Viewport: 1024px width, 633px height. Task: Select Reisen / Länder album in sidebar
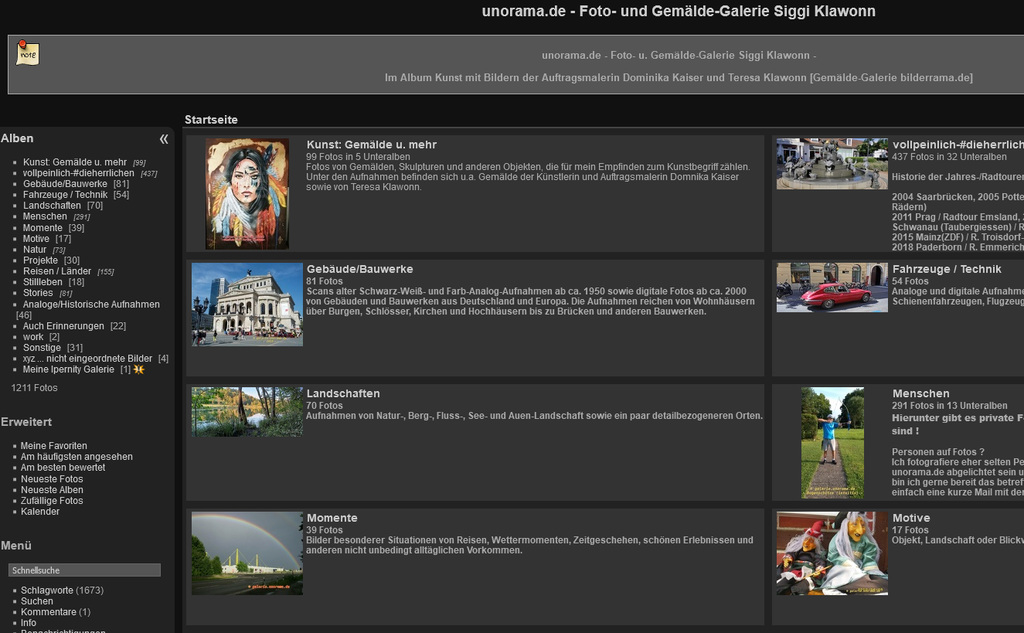pos(58,271)
